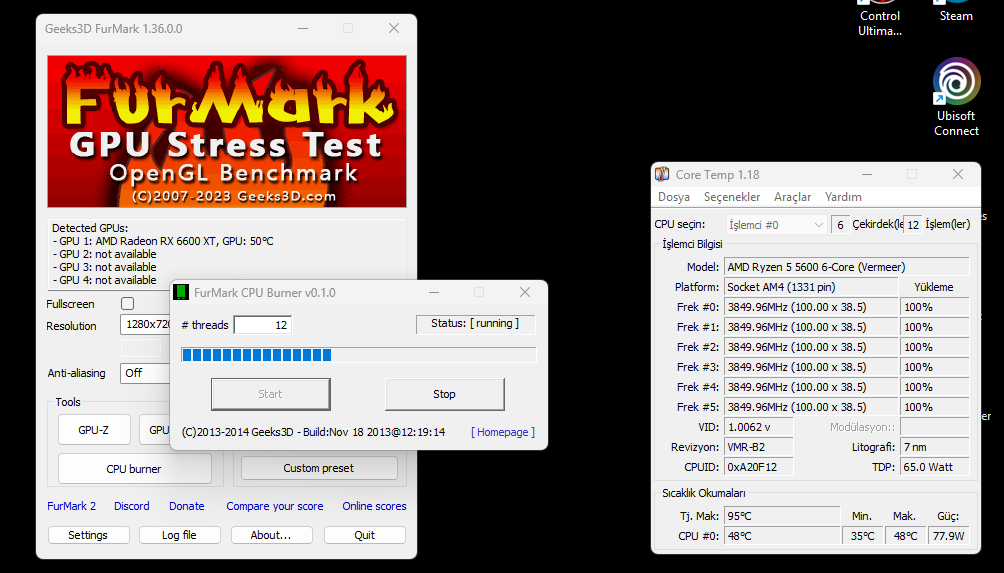Viewport: 1004px width, 573px height.
Task: Open the Steam desktop shortcut
Action: pos(956,13)
